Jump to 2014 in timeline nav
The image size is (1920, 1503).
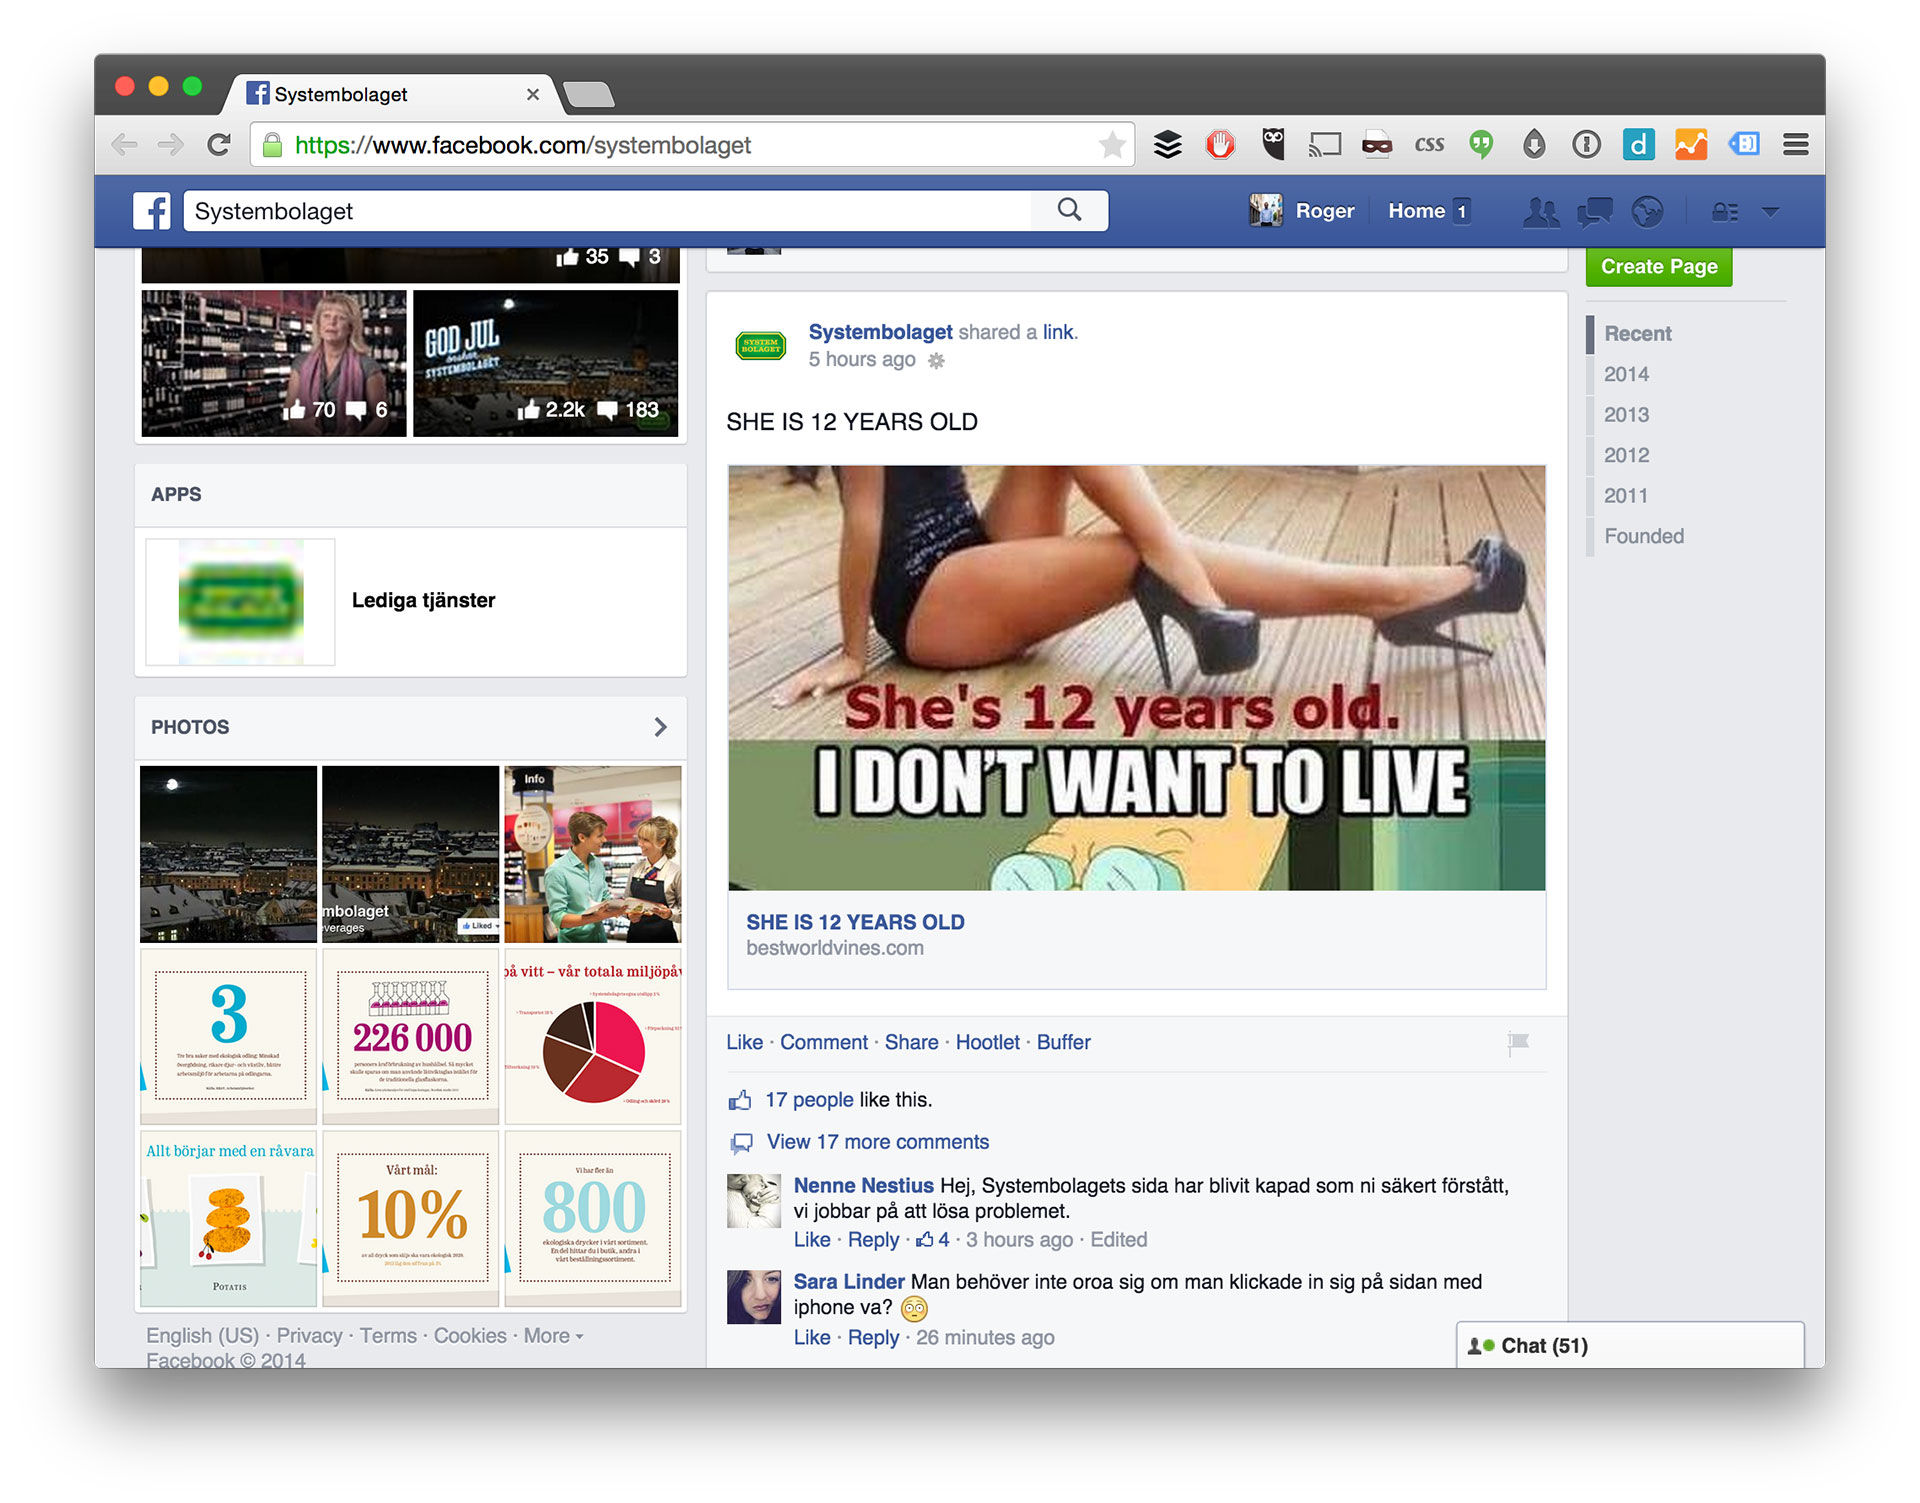pyautogui.click(x=1626, y=374)
